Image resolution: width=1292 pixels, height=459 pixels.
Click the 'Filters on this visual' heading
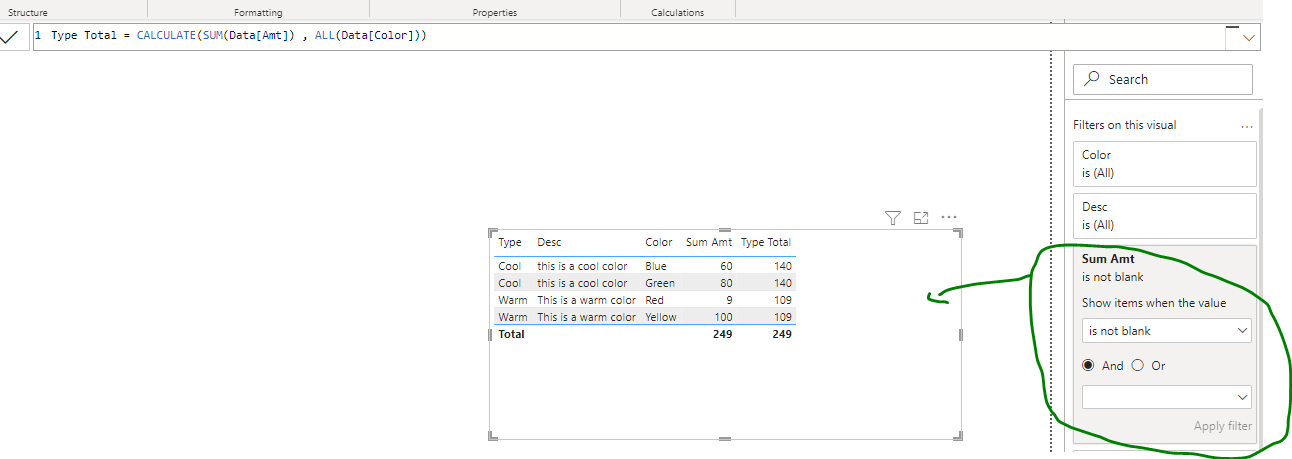1124,125
